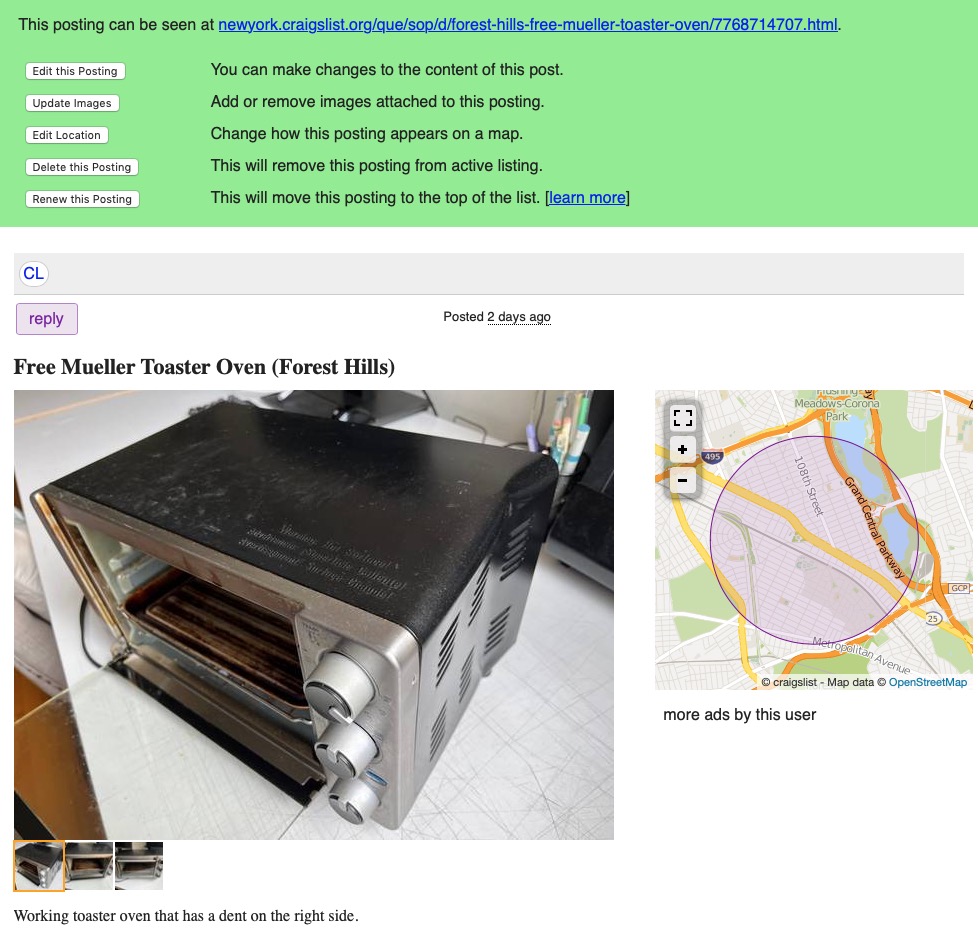The height and width of the screenshot is (938, 978).
Task: Open the OpenStreetMap attribution link
Action: [927, 682]
